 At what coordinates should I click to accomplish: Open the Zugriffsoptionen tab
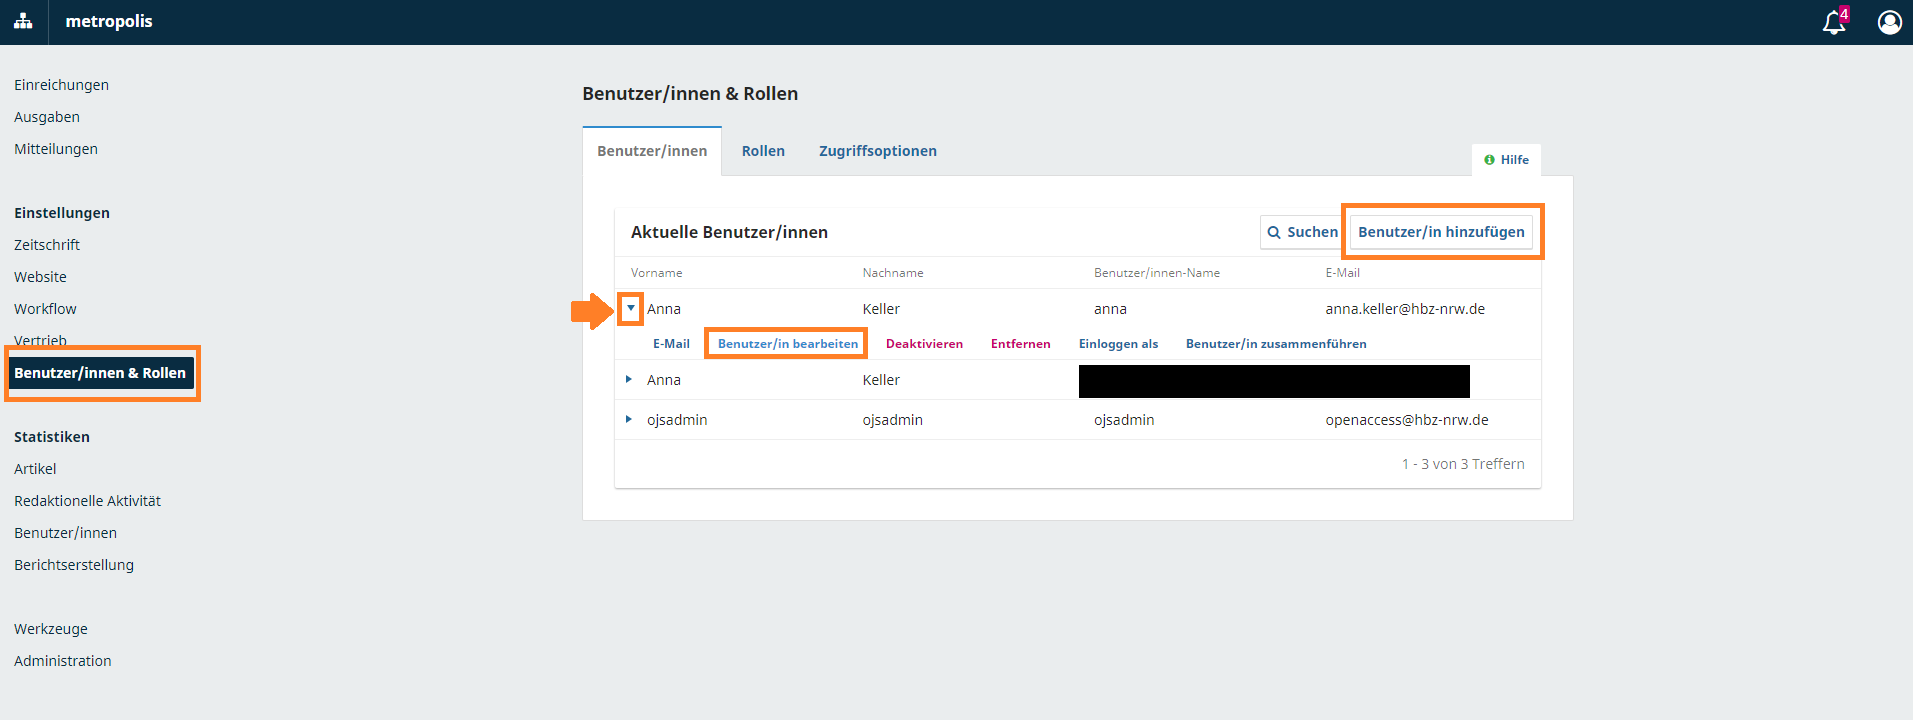pyautogui.click(x=877, y=151)
